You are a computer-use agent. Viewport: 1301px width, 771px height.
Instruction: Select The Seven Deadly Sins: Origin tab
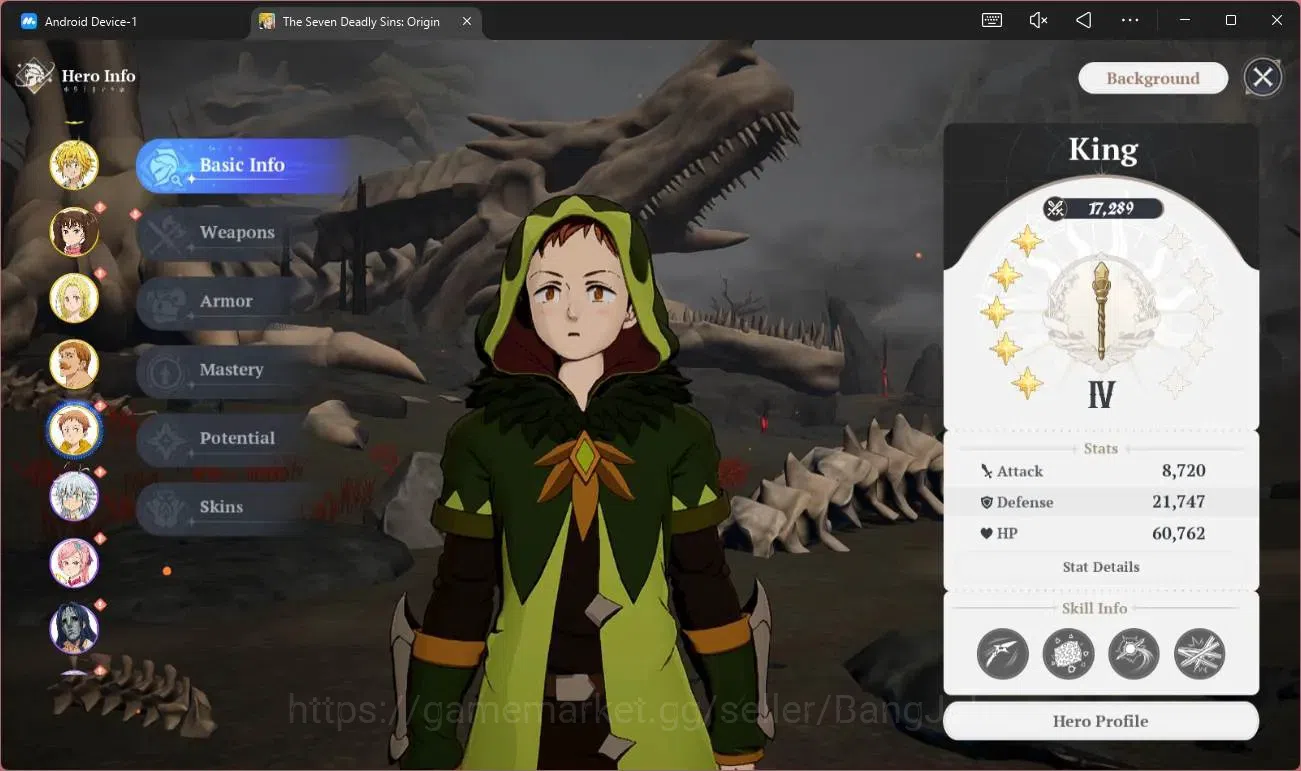coord(361,21)
